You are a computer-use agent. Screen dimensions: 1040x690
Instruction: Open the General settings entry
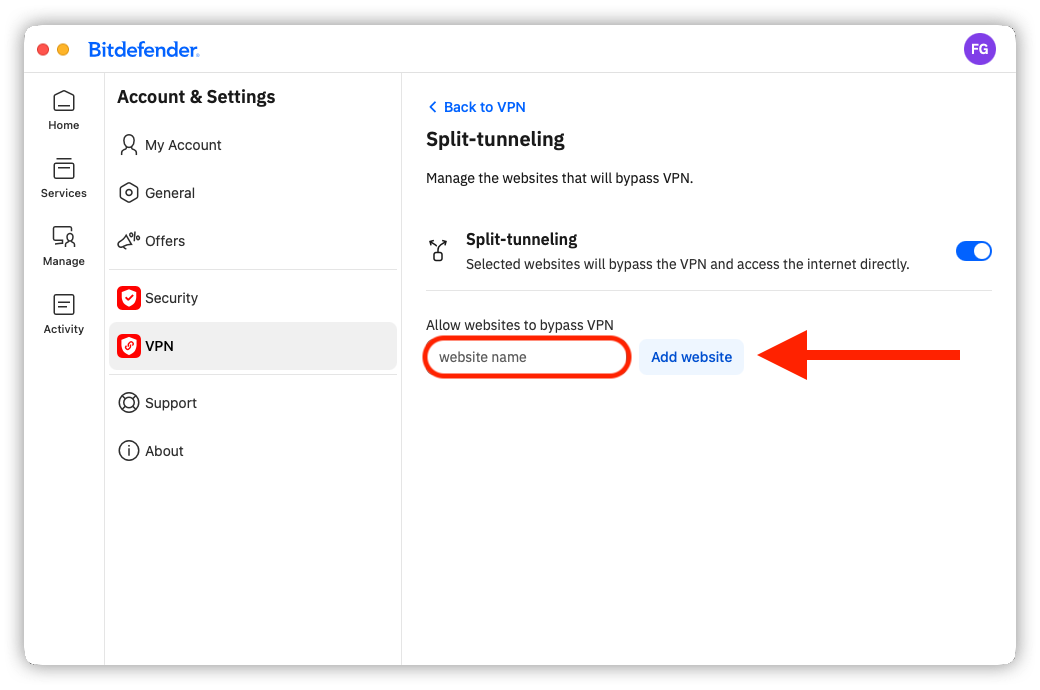pyautogui.click(x=253, y=192)
